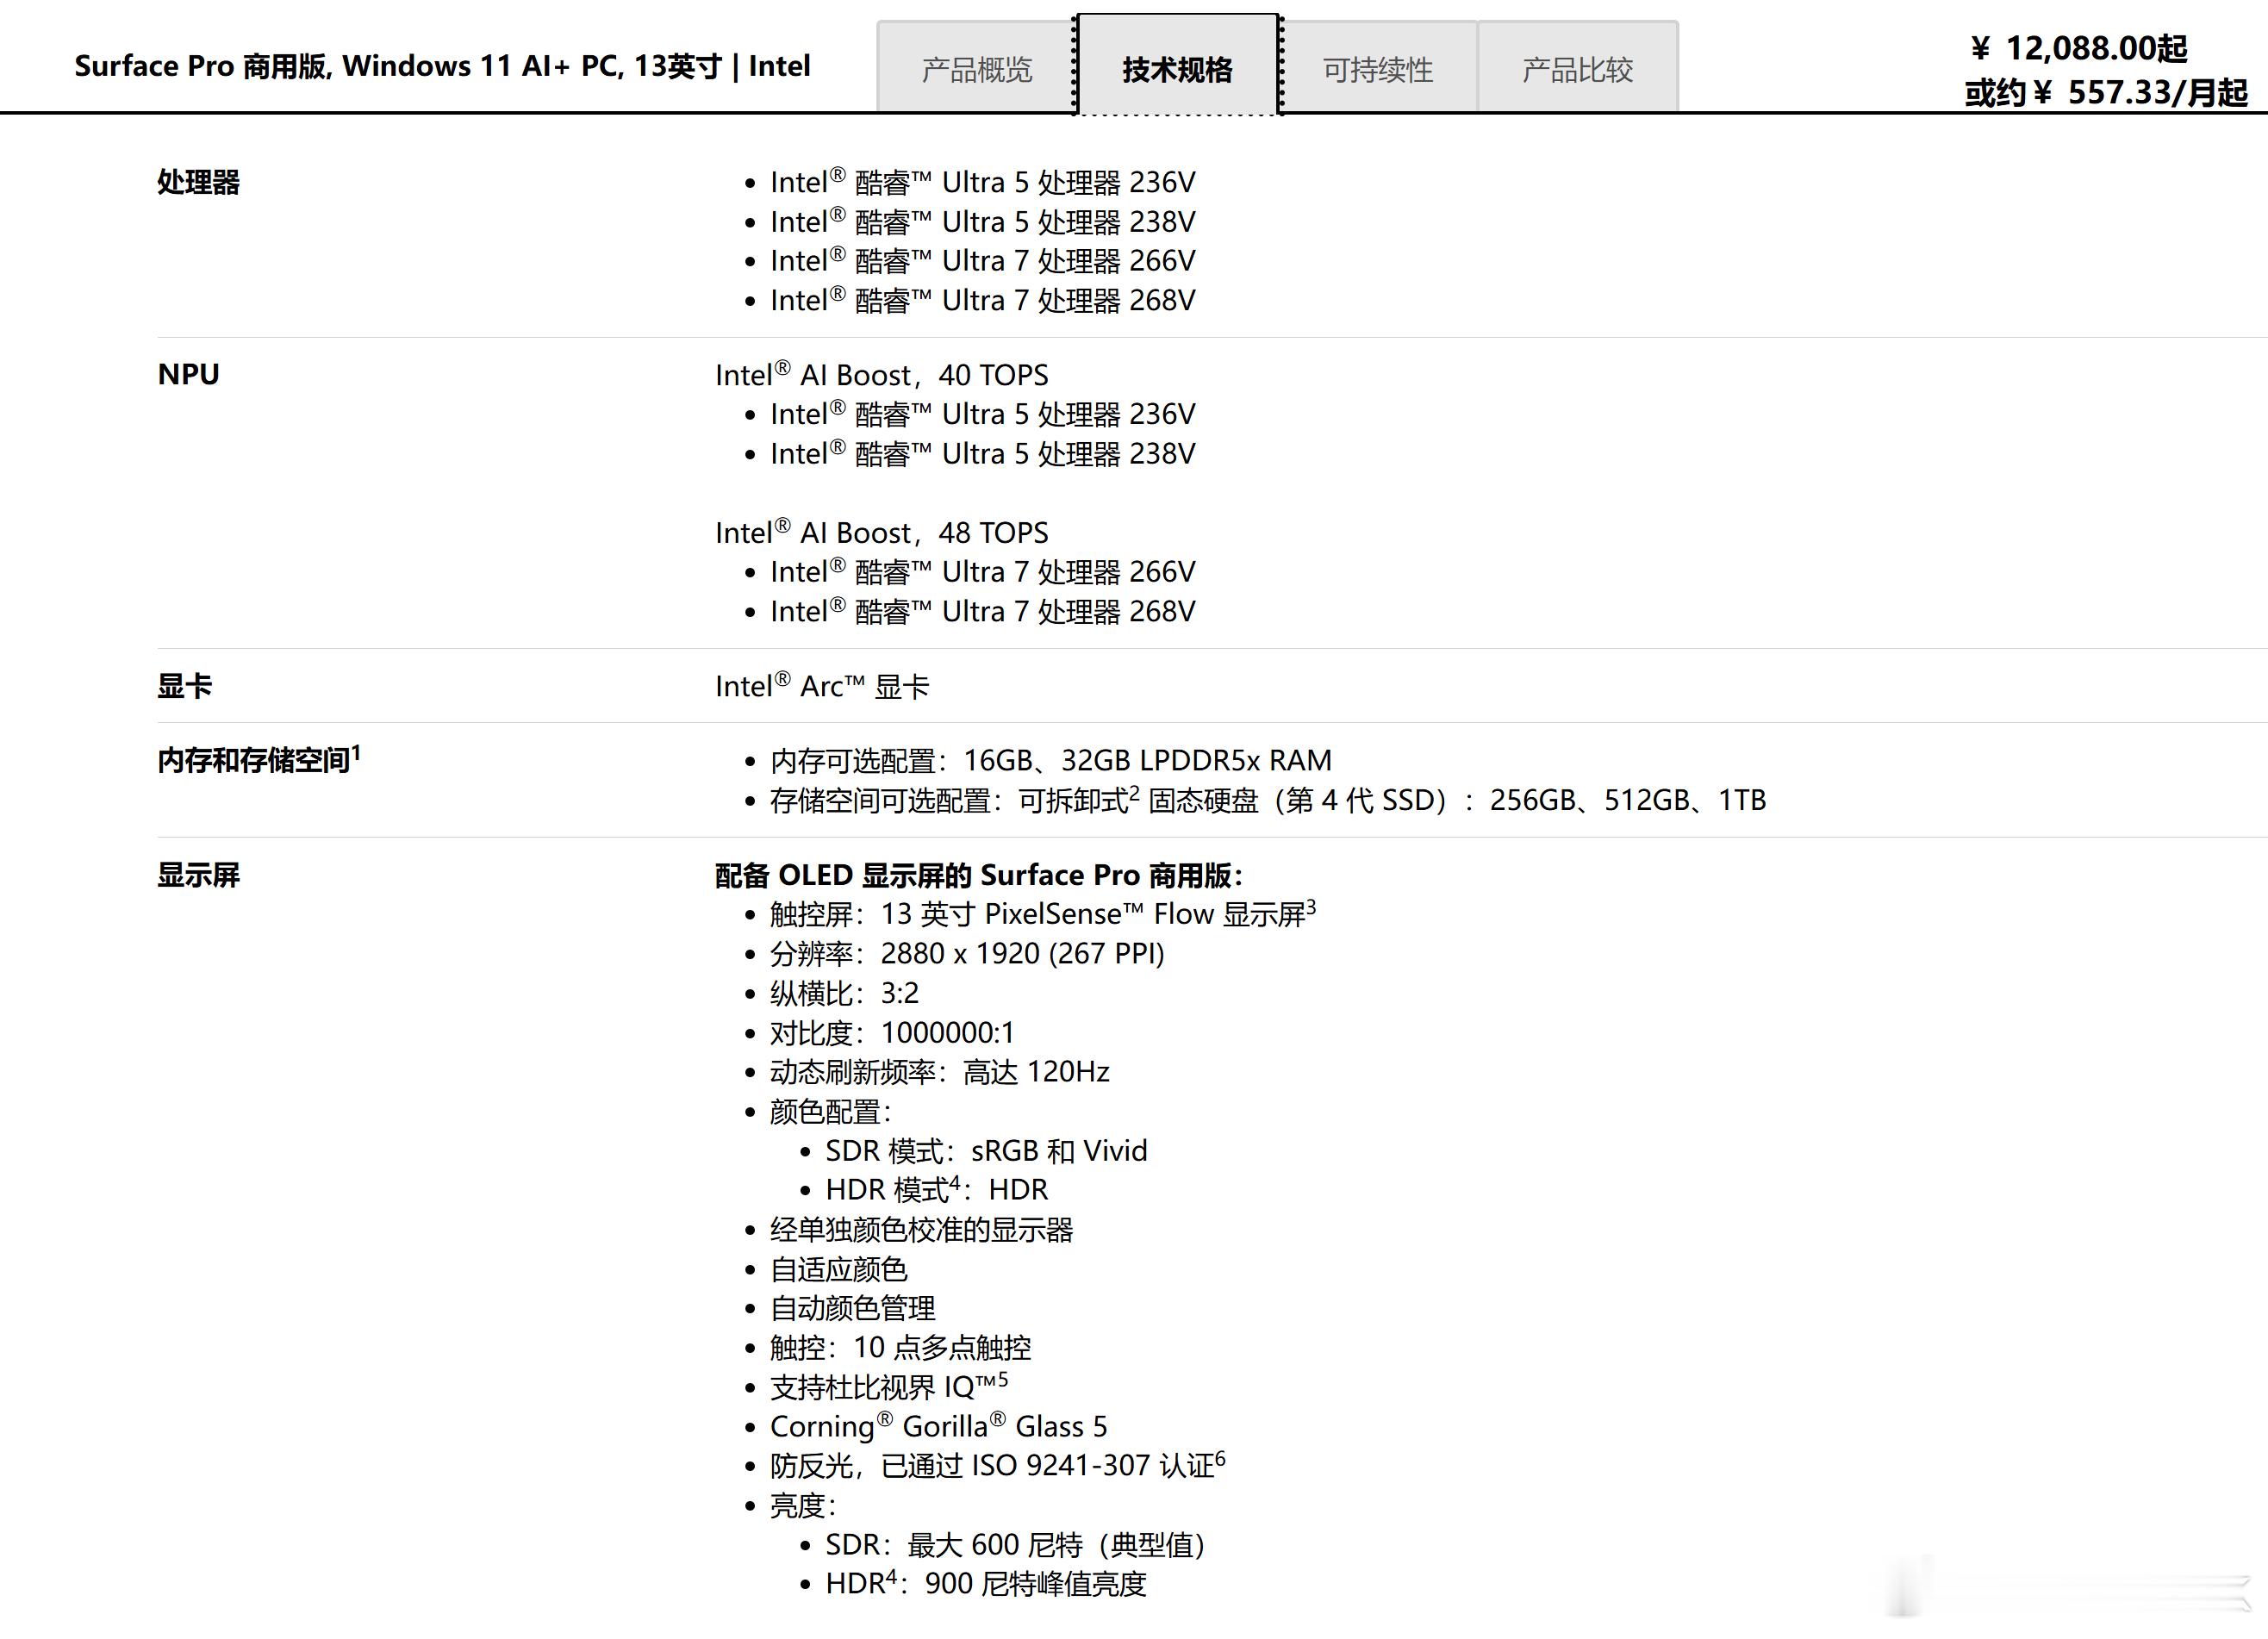Viewport: 2268px width, 1639px height.
Task: Open the 产品概览 tab
Action: pyautogui.click(x=976, y=68)
